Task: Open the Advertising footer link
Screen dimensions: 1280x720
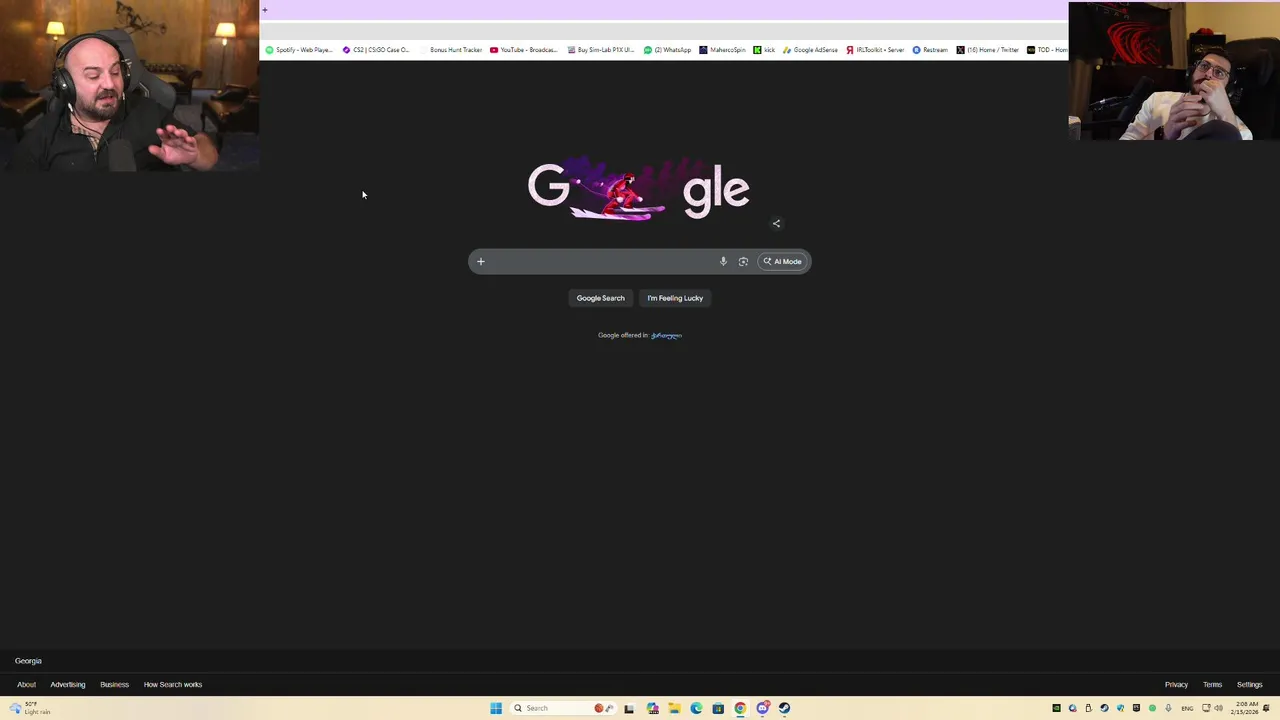Action: point(68,685)
